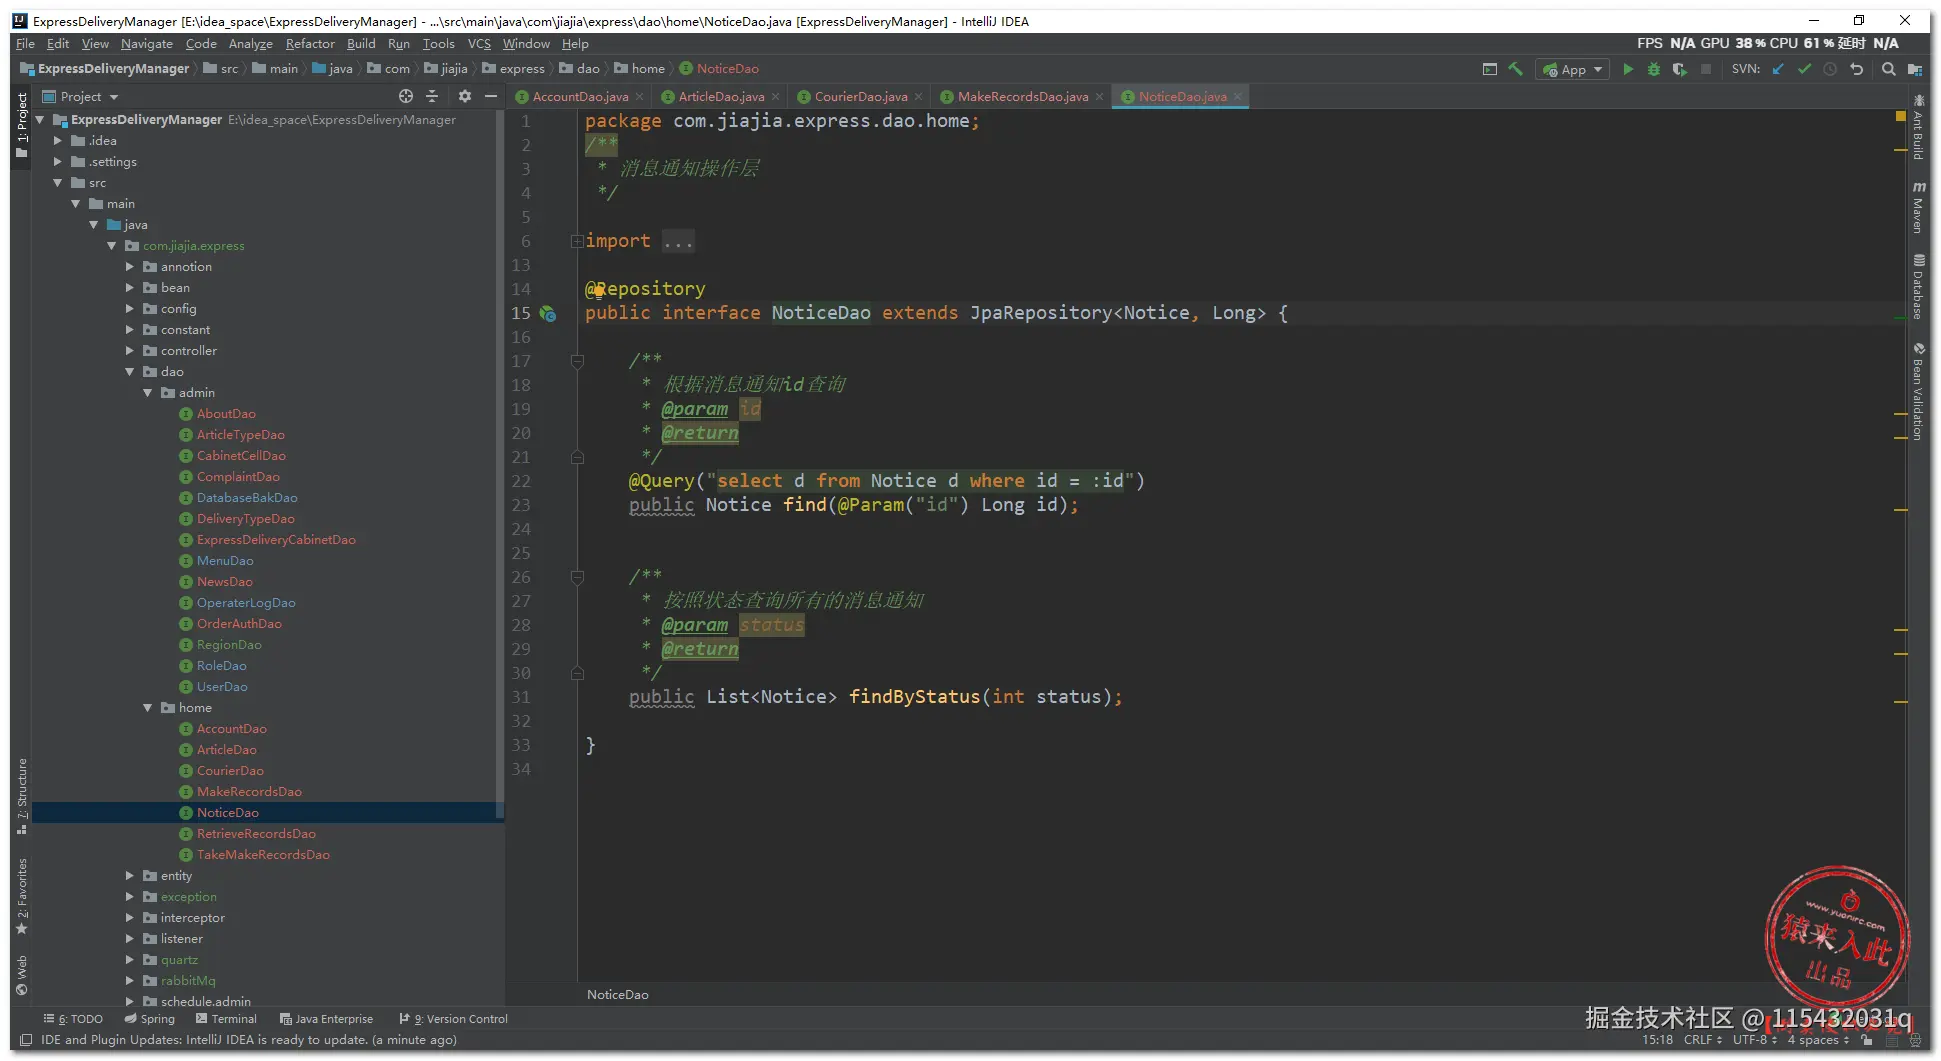The height and width of the screenshot is (1061, 1941).
Task: Click the Project tree vertical scrollbar
Action: (500, 465)
